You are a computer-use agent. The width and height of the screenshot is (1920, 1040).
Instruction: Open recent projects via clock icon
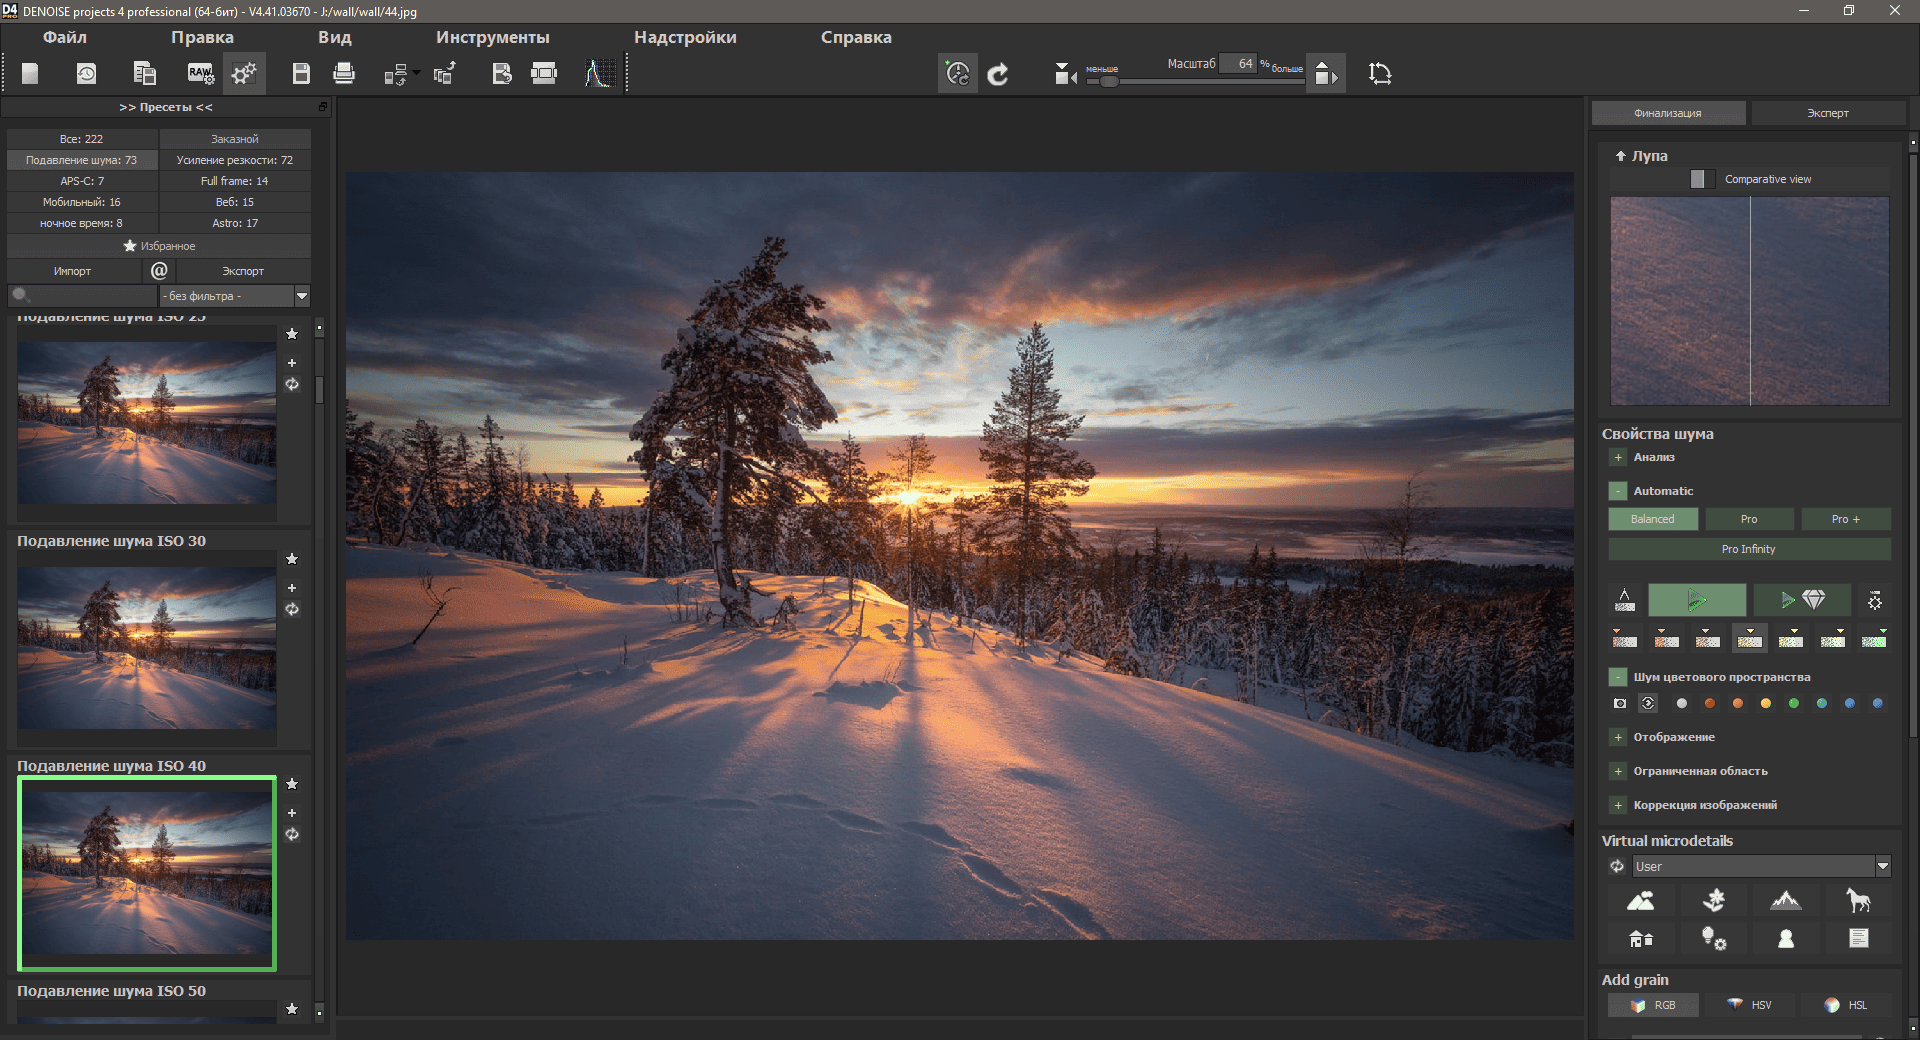(87, 73)
